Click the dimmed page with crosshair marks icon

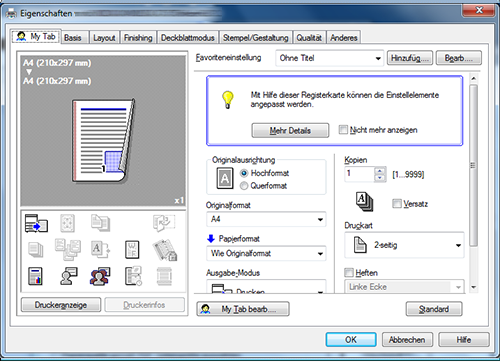click(67, 223)
